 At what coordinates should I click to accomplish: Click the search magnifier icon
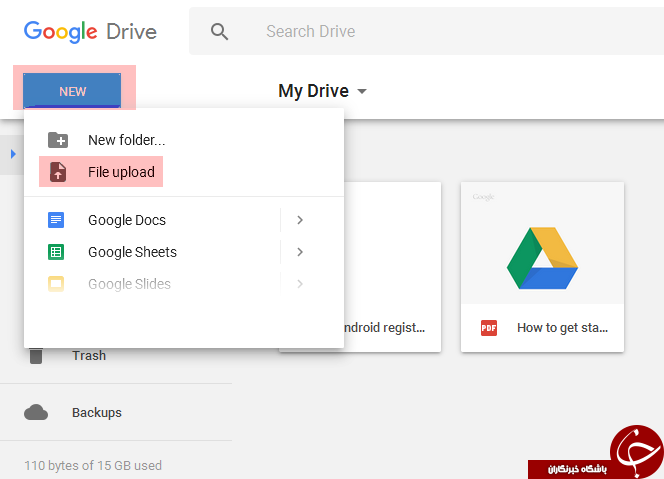219,32
